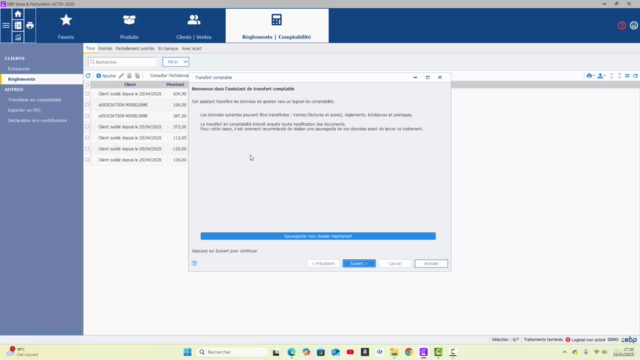
Task: Launch Microsoft Edge from the taskbar
Action: (x=291, y=352)
